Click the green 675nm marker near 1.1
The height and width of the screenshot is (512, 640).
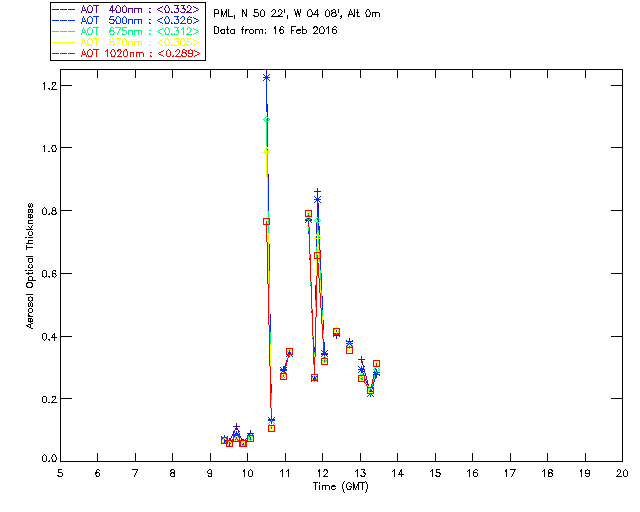[267, 120]
